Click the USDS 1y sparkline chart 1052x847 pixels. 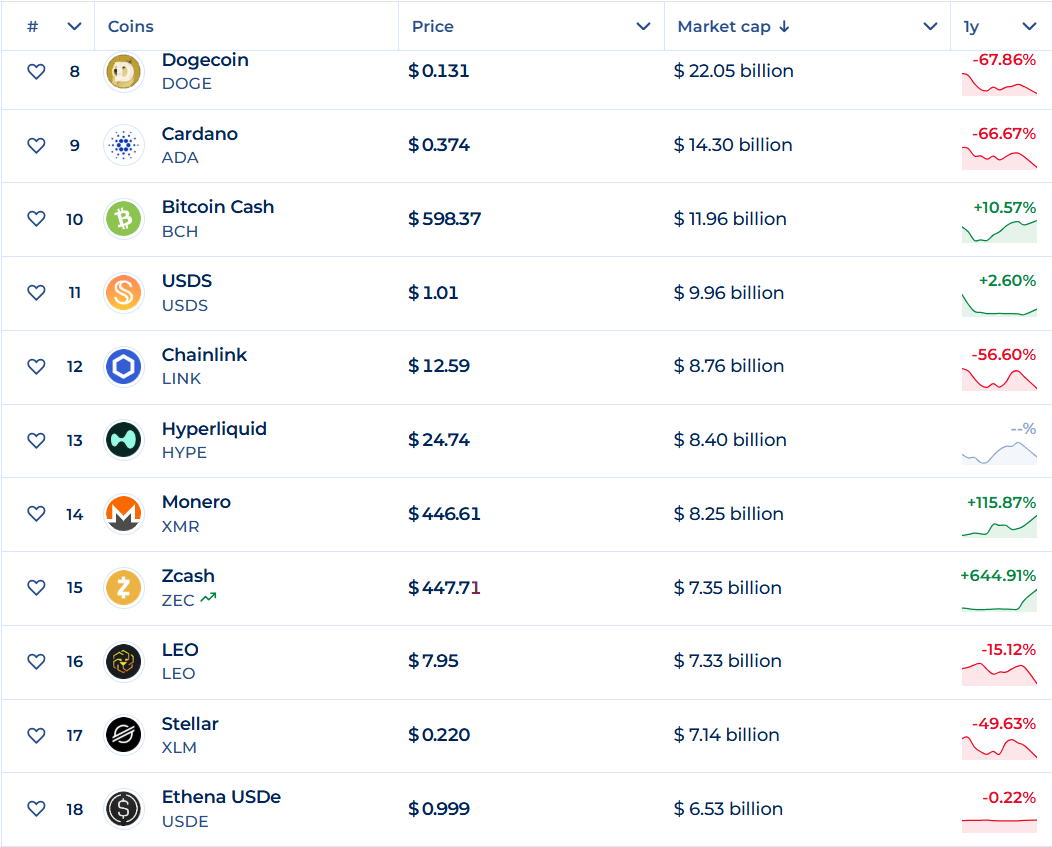pyautogui.click(x=999, y=305)
